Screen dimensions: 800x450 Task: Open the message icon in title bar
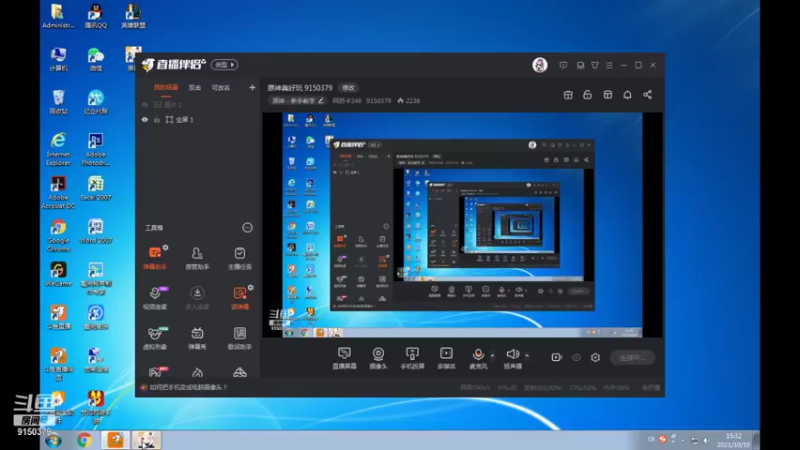[563, 65]
